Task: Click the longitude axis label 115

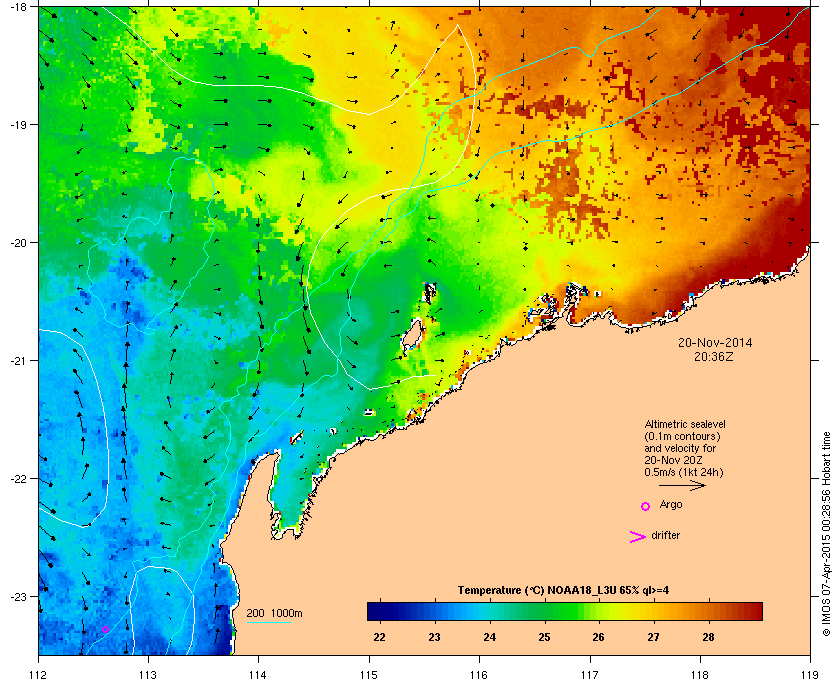Action: coord(369,674)
